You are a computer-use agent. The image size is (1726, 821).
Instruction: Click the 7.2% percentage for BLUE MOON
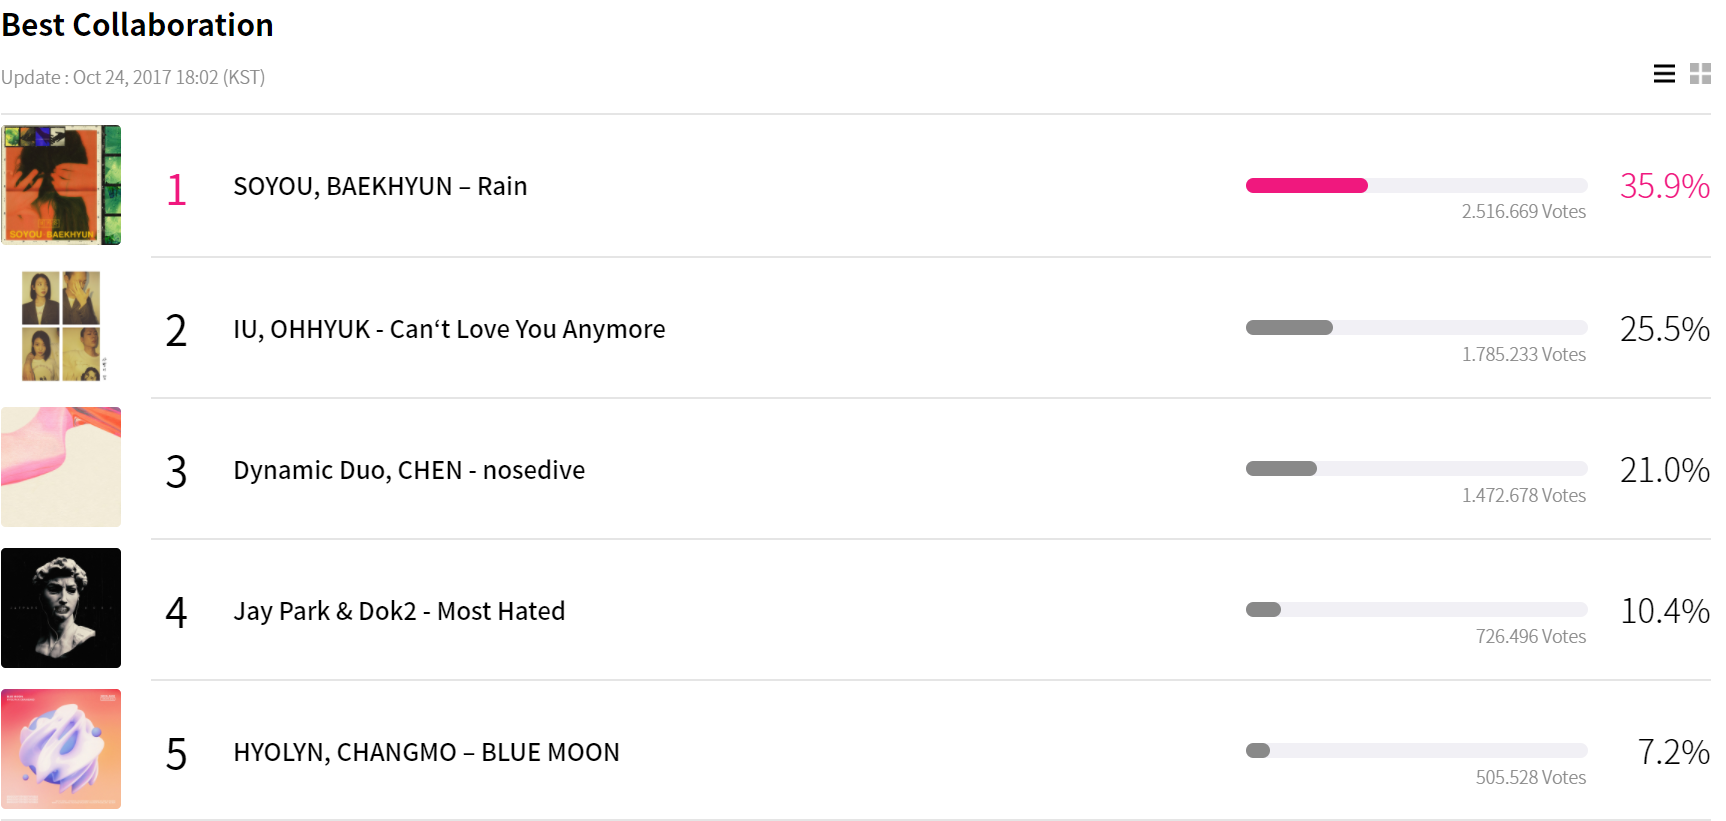click(1673, 752)
